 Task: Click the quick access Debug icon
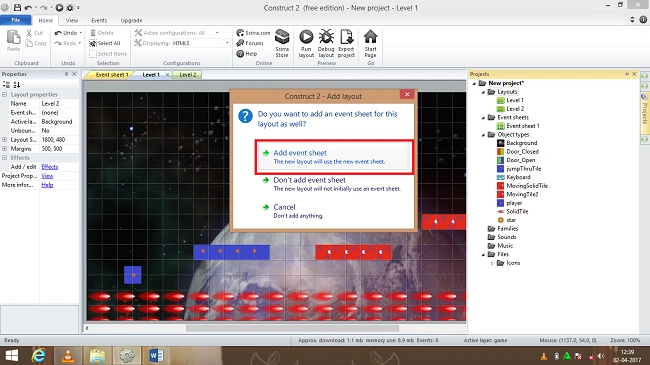pos(70,7)
